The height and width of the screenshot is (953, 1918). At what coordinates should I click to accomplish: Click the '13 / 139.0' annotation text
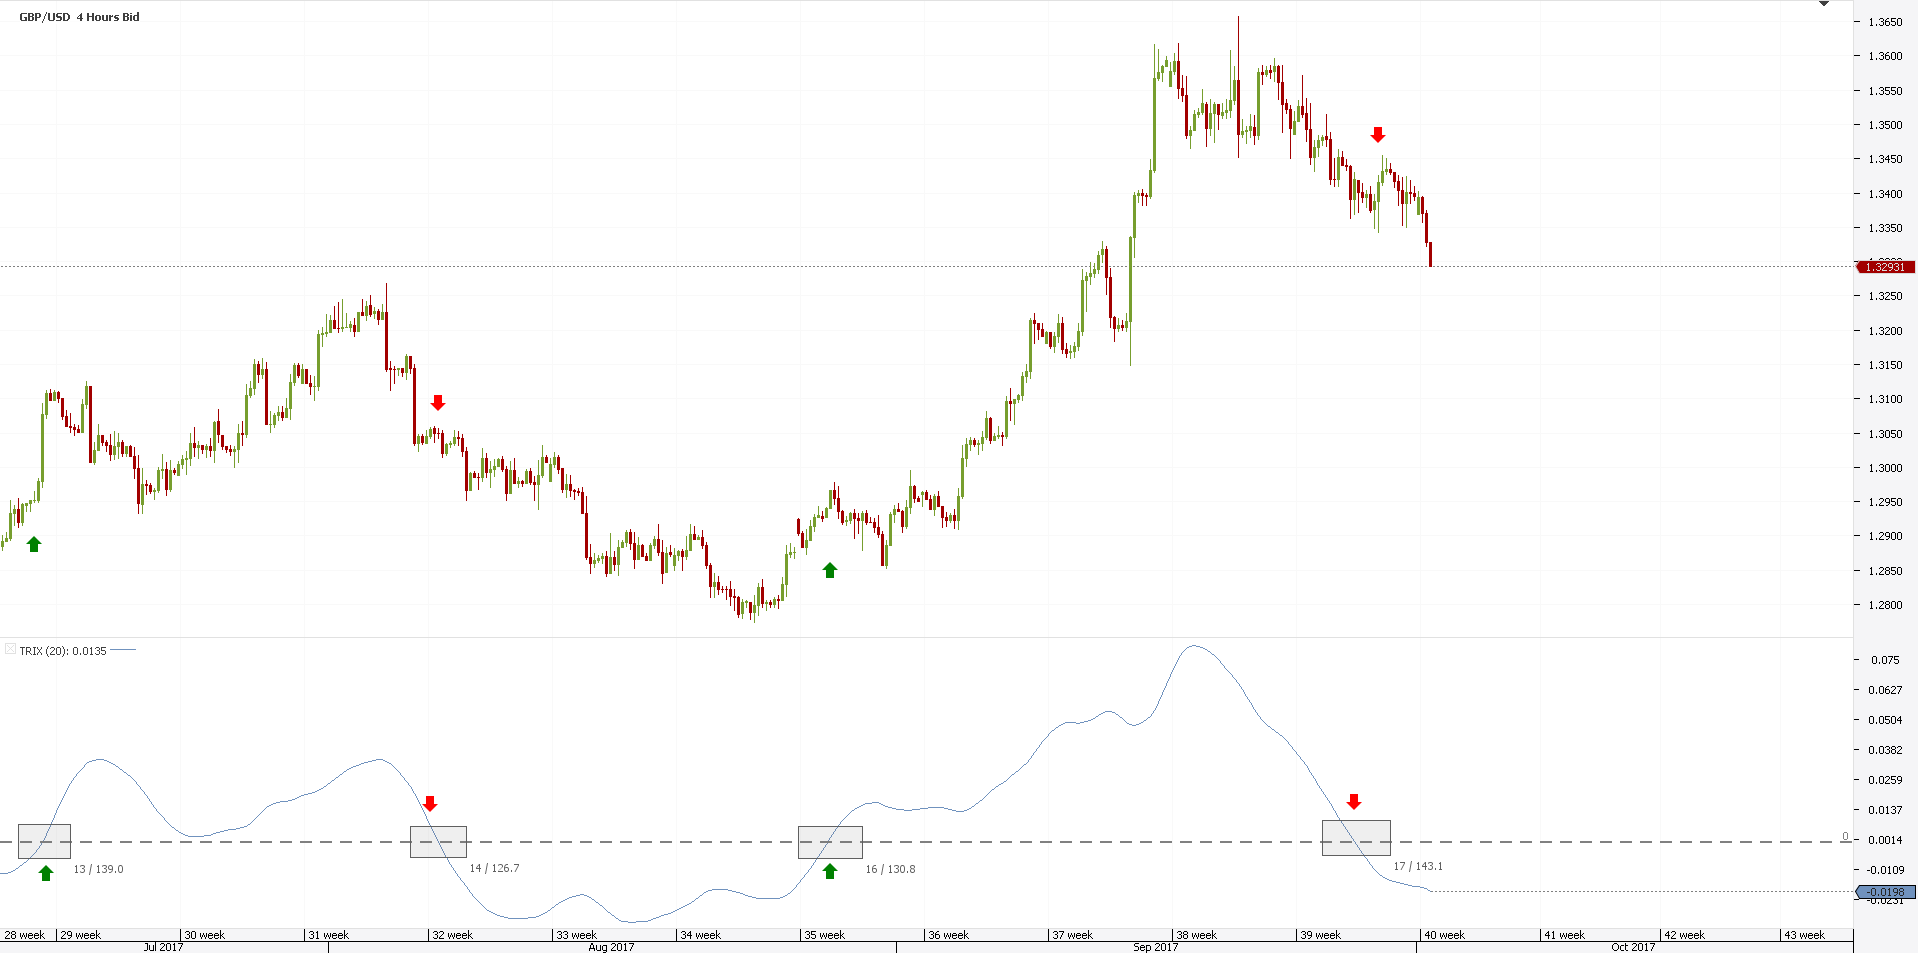tap(98, 869)
